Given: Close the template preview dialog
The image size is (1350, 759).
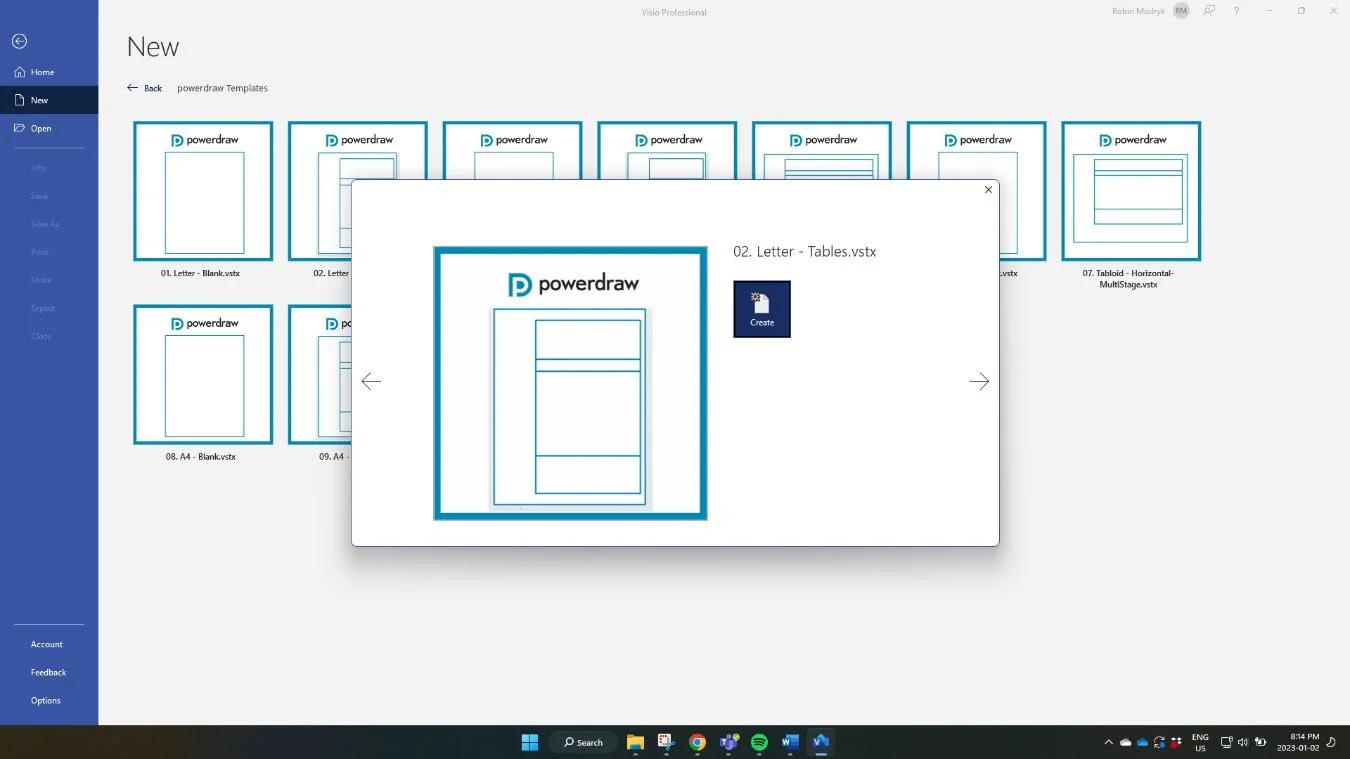Looking at the screenshot, I should [988, 189].
